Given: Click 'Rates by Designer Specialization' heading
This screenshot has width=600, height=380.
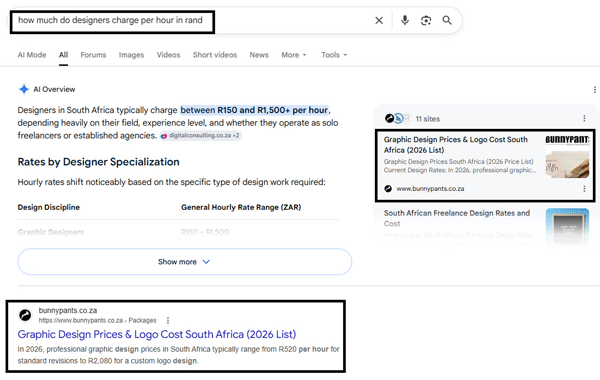Looking at the screenshot, I should click(x=98, y=162).
